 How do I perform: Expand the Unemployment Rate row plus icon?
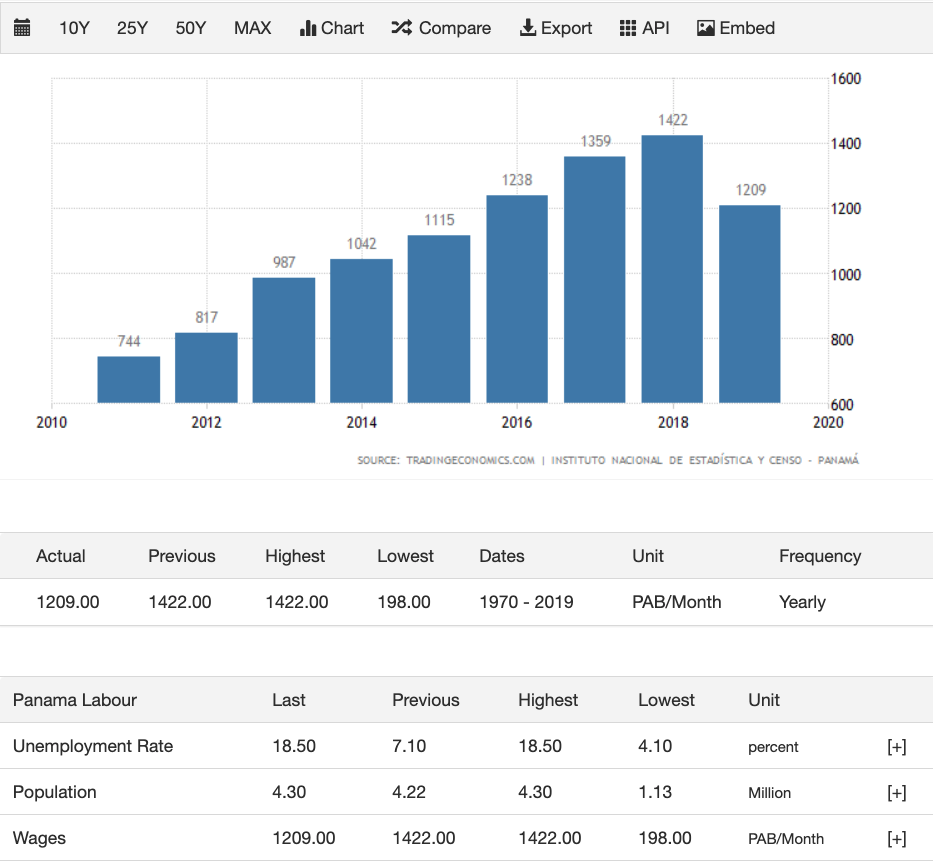[896, 746]
